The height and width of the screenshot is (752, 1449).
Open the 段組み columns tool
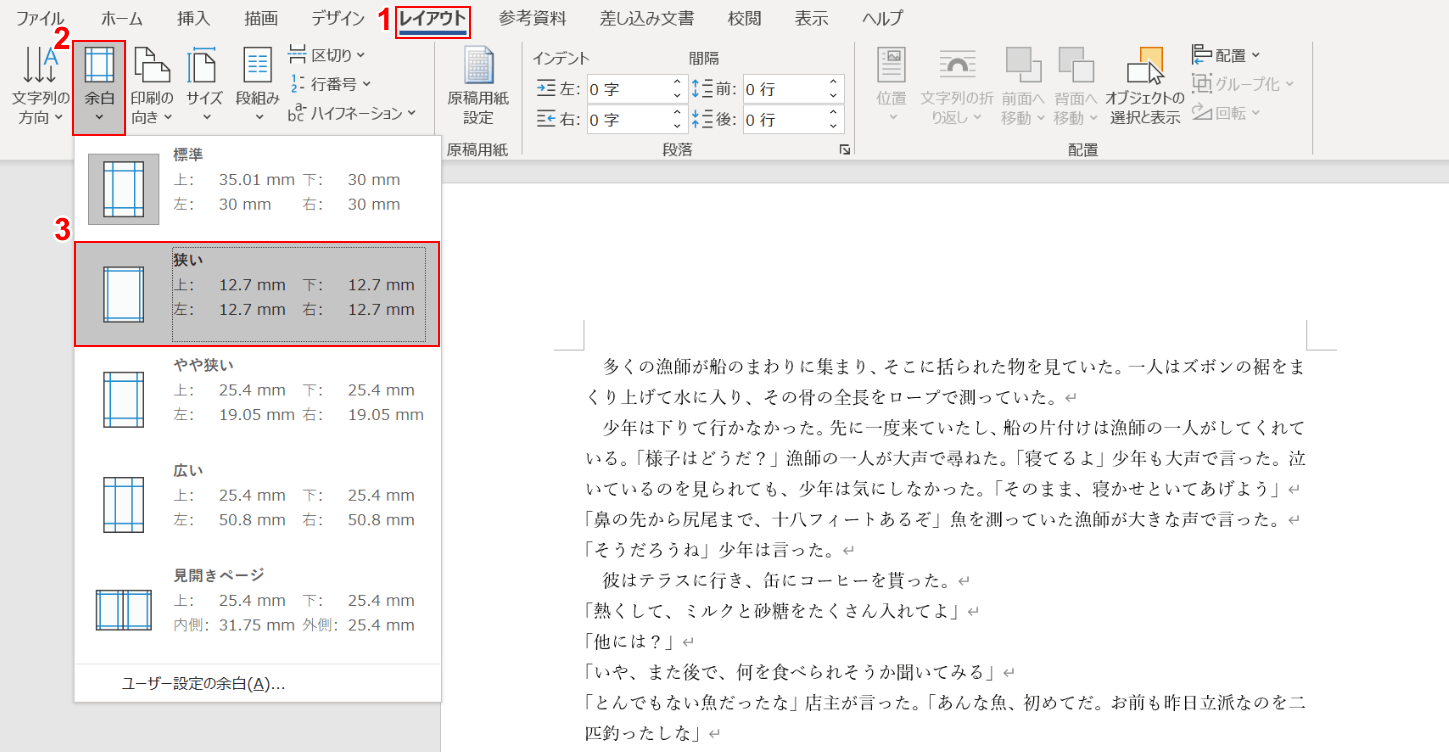pos(258,87)
